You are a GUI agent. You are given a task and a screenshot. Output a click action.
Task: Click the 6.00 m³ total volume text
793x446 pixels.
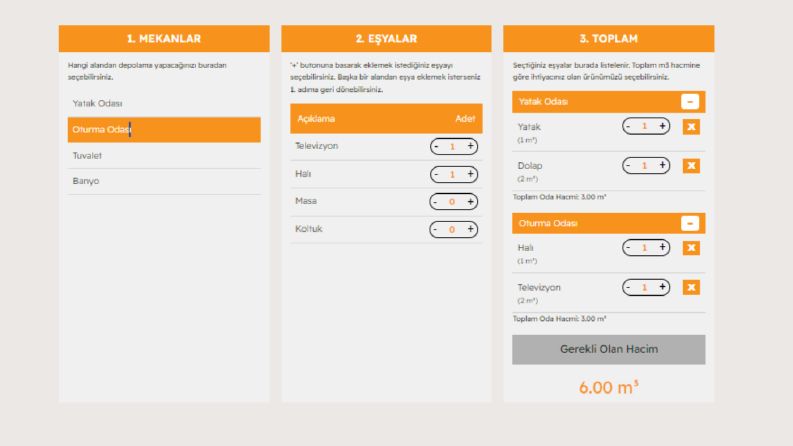(x=608, y=387)
